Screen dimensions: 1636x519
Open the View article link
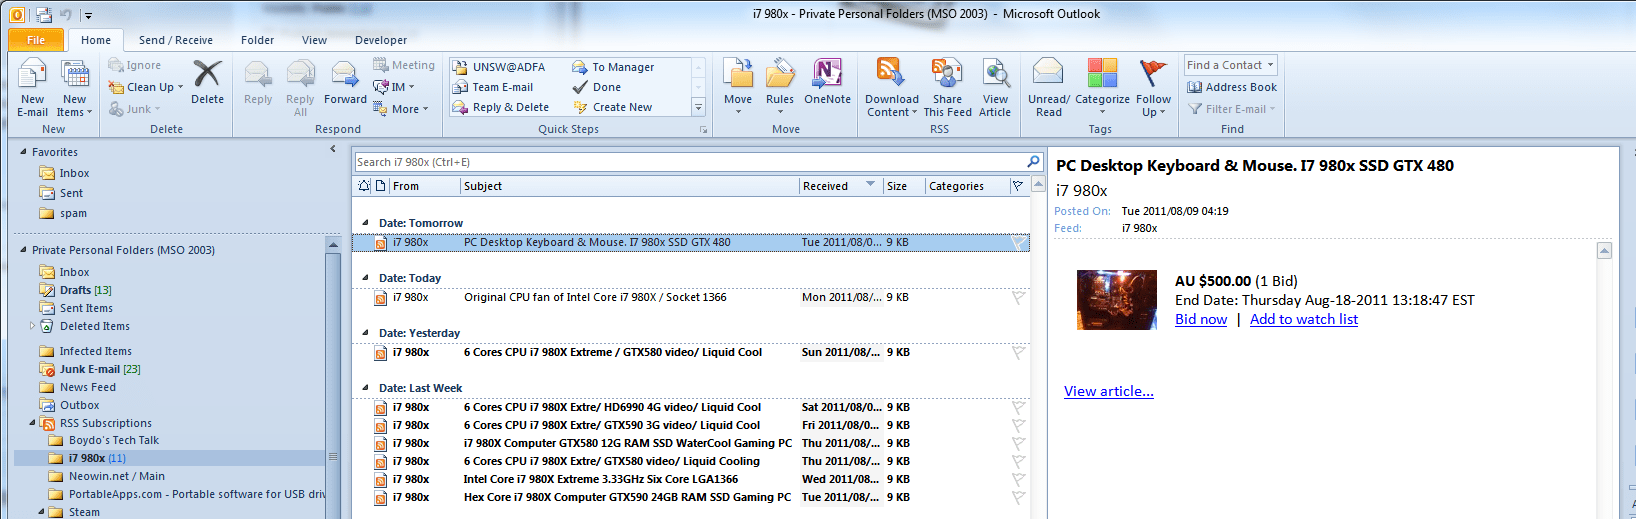1109,391
